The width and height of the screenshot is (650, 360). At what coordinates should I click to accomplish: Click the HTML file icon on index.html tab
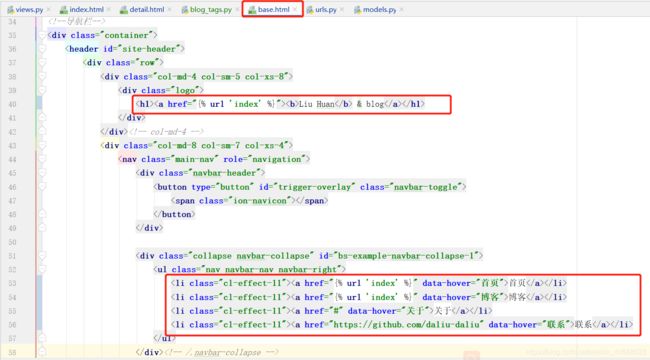[x=63, y=10]
